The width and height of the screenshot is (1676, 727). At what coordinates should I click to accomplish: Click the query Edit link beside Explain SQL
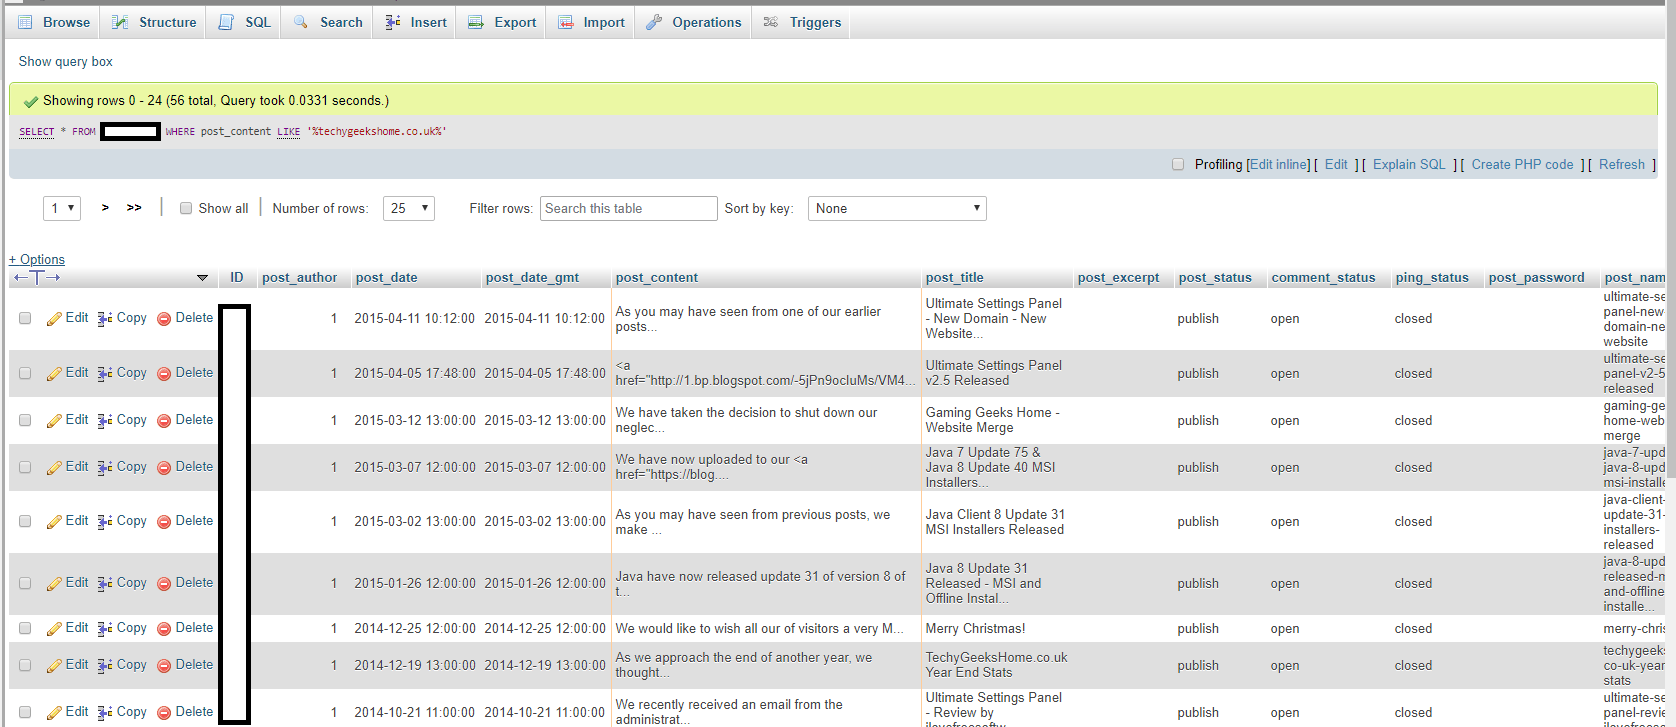click(1337, 165)
